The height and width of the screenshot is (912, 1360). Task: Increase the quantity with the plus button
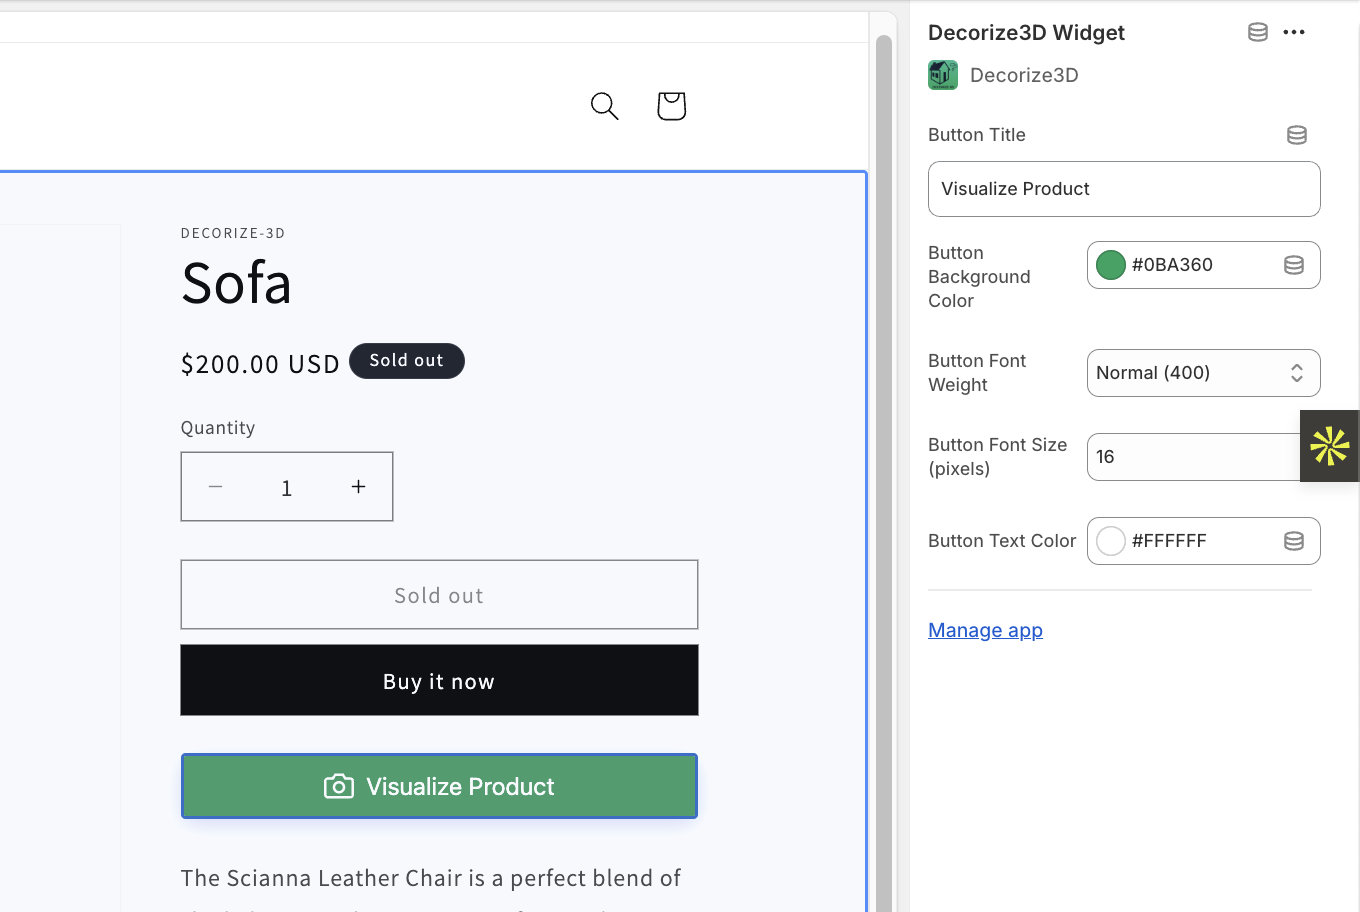tap(358, 487)
